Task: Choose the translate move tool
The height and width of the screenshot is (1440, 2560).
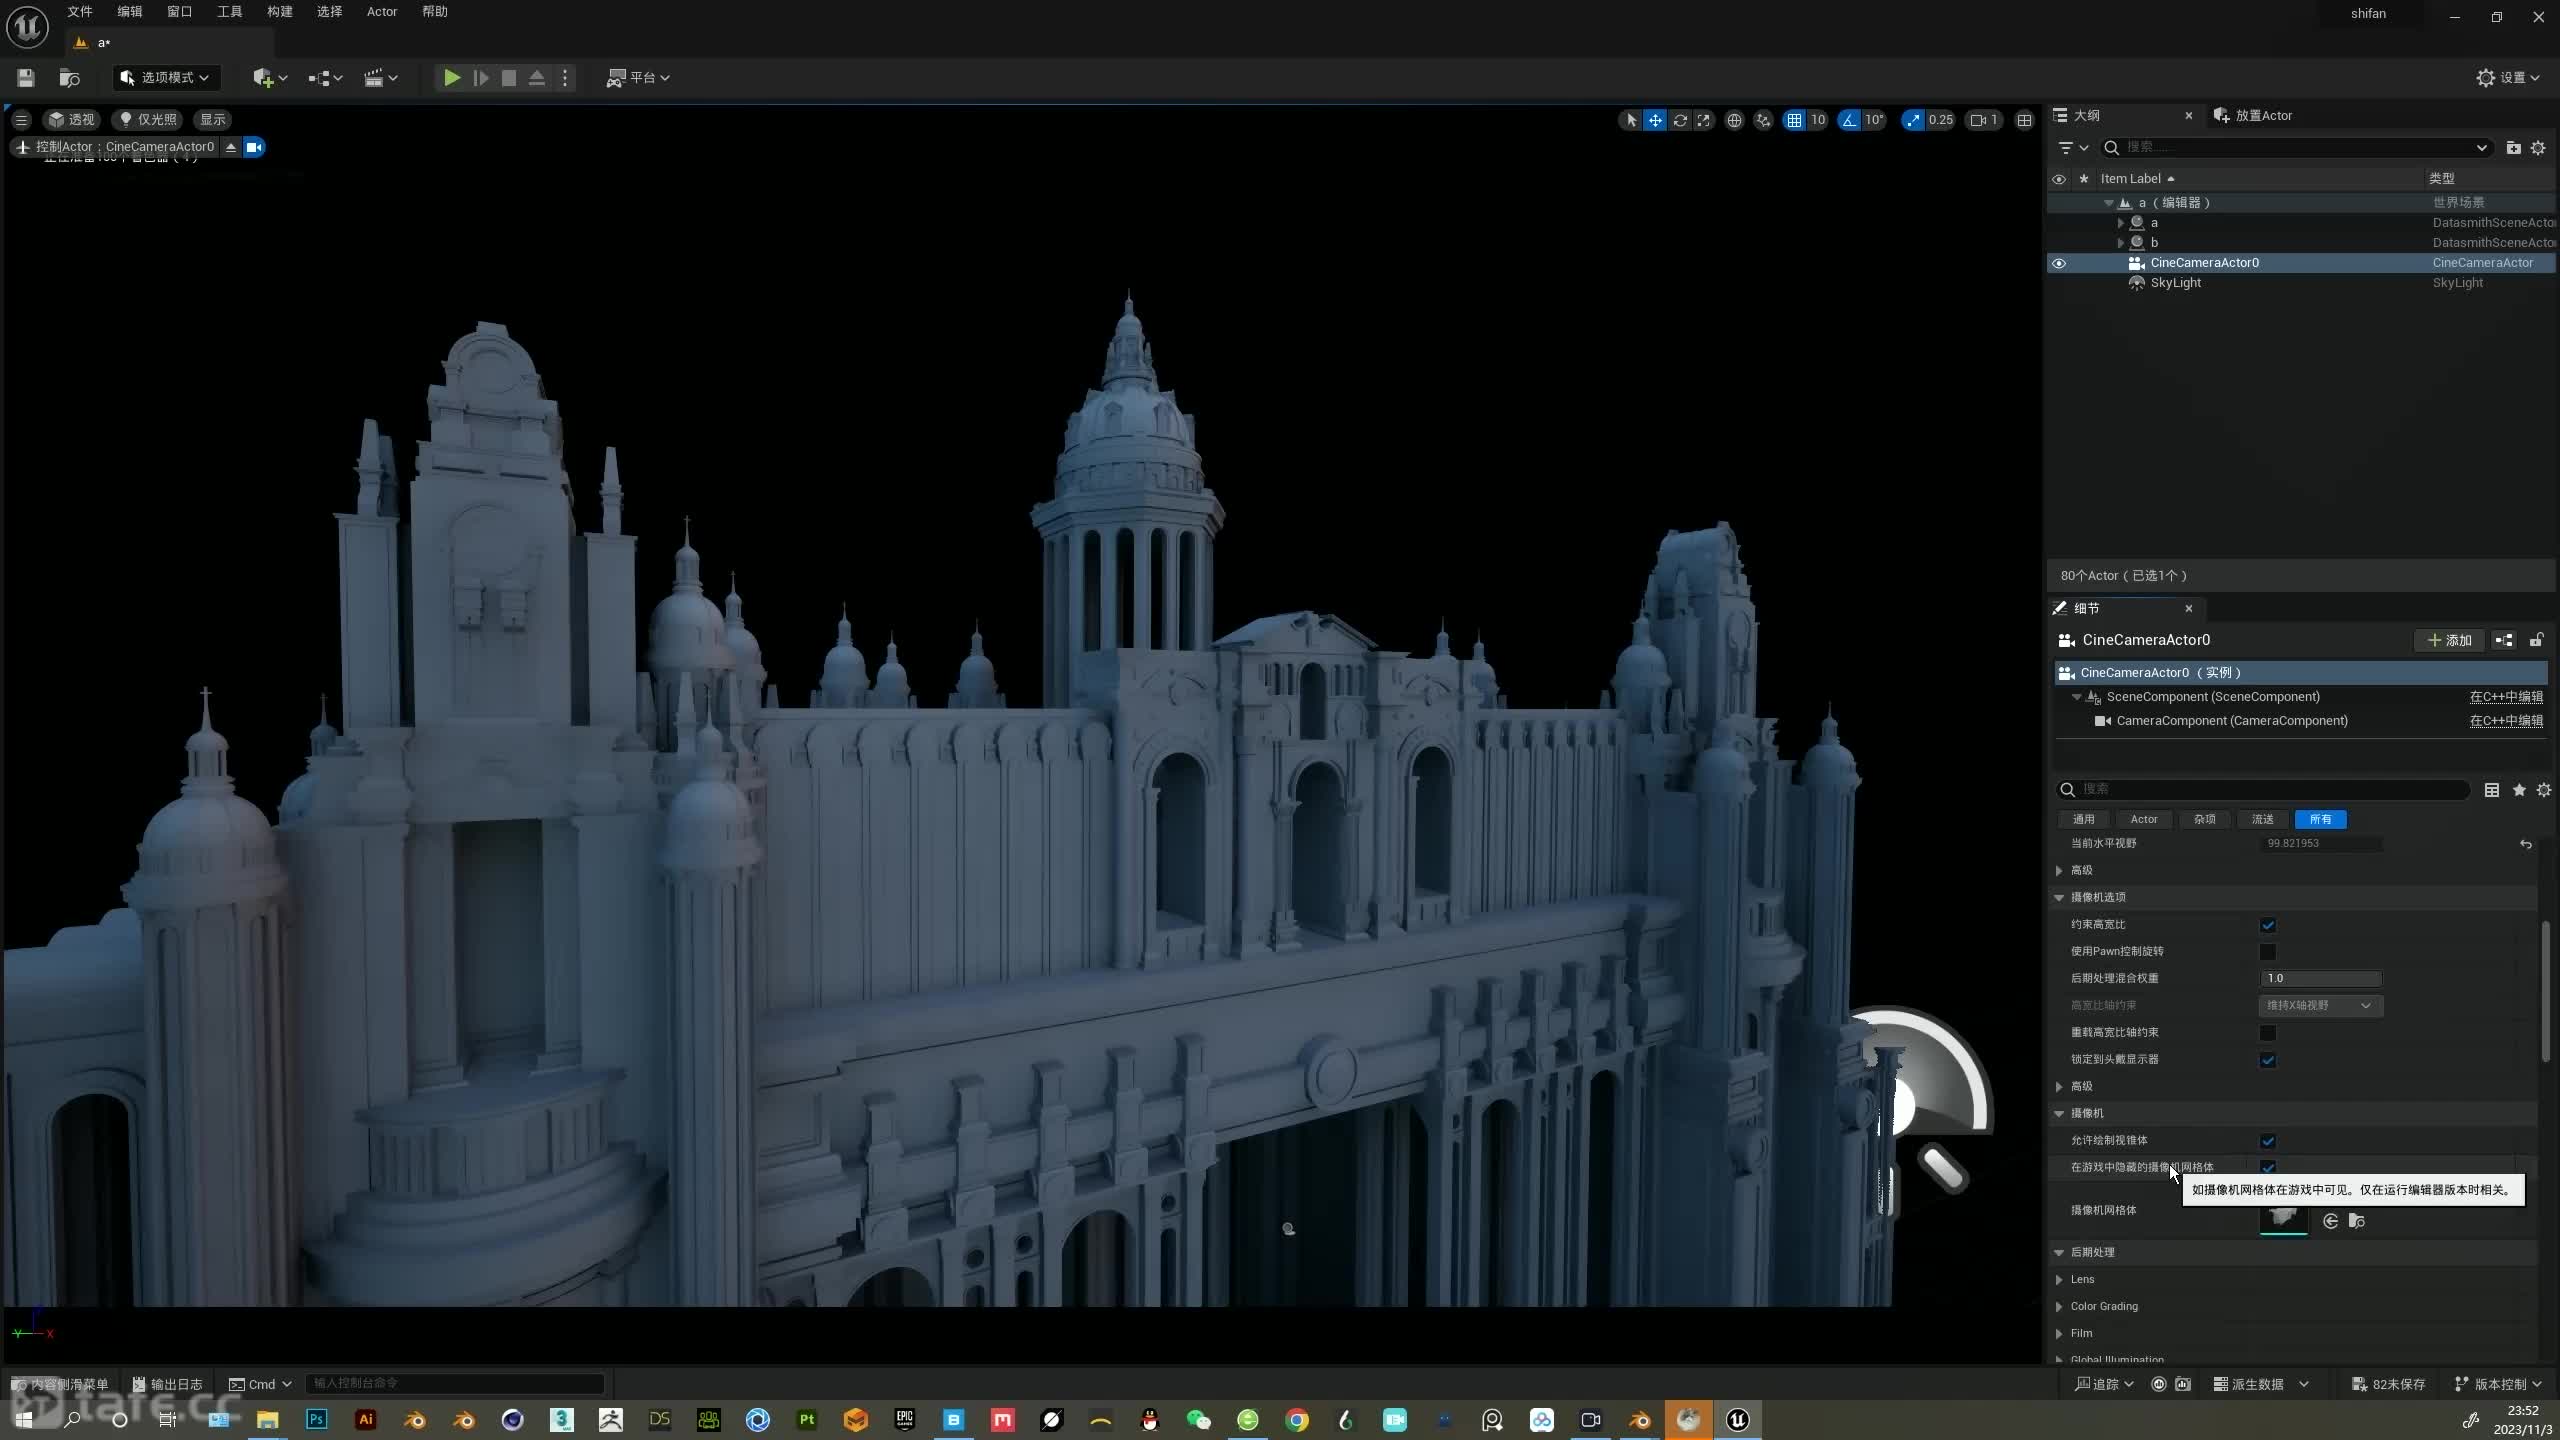Action: point(1655,120)
